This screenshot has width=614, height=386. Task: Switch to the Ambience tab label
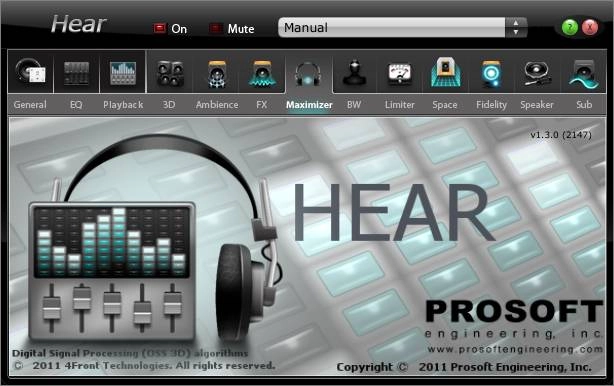tap(217, 105)
